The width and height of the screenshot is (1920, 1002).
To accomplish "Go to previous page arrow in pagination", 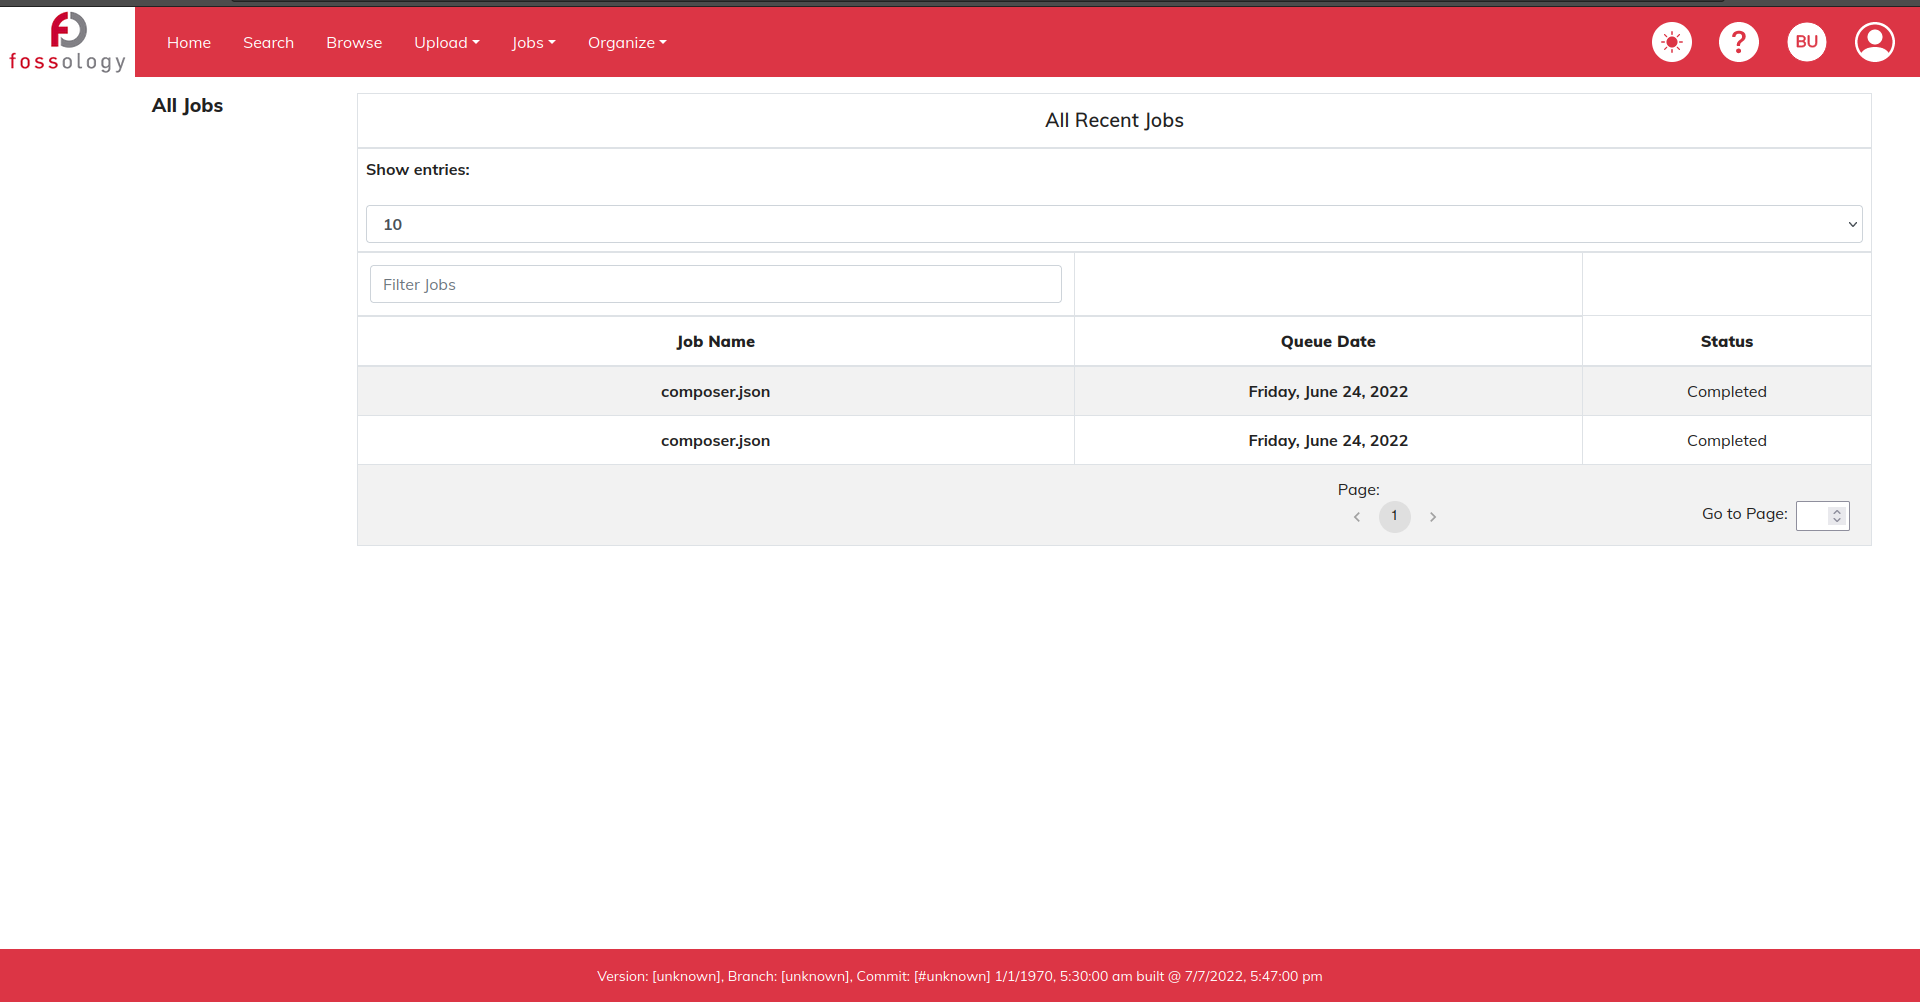I will click(1357, 517).
